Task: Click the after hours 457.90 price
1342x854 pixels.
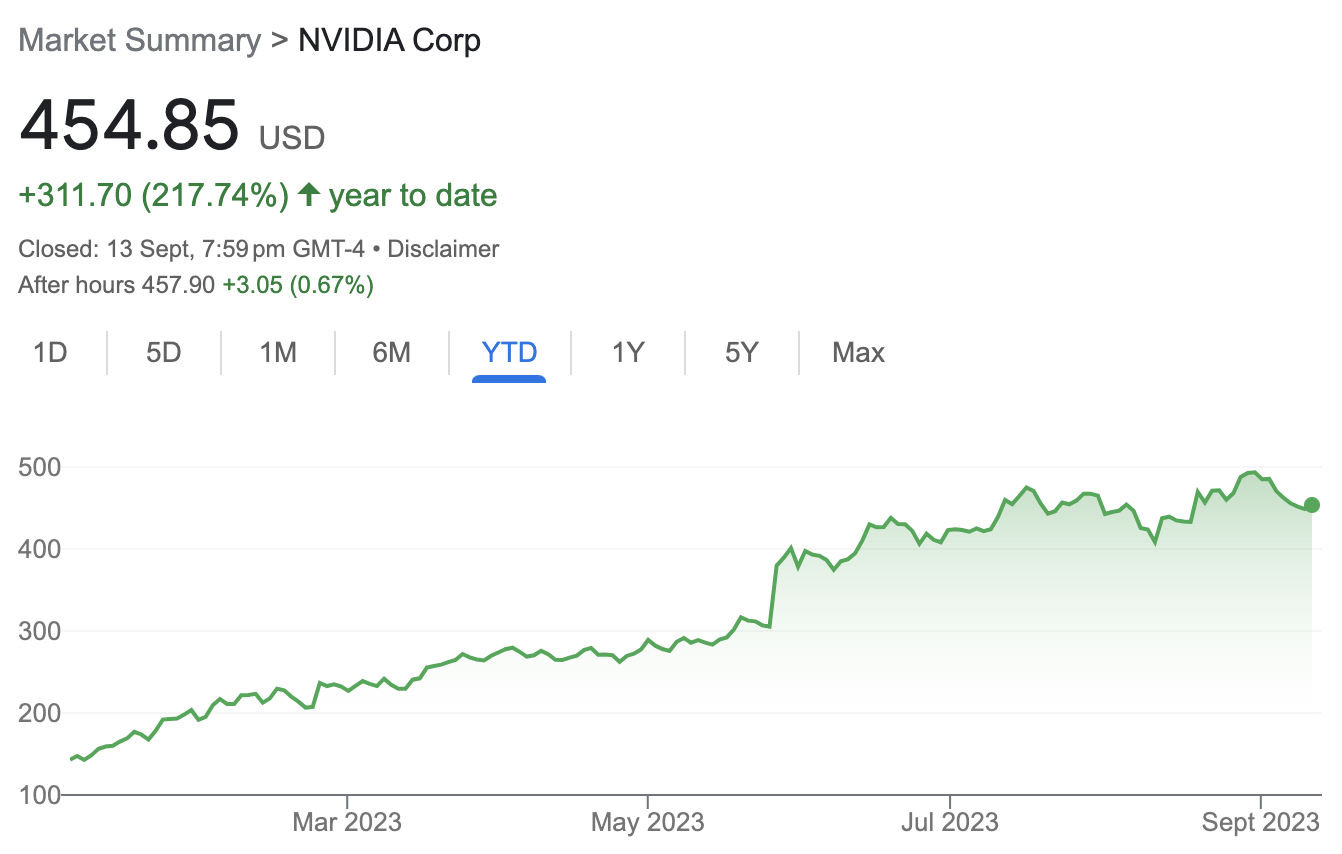Action: click(178, 285)
